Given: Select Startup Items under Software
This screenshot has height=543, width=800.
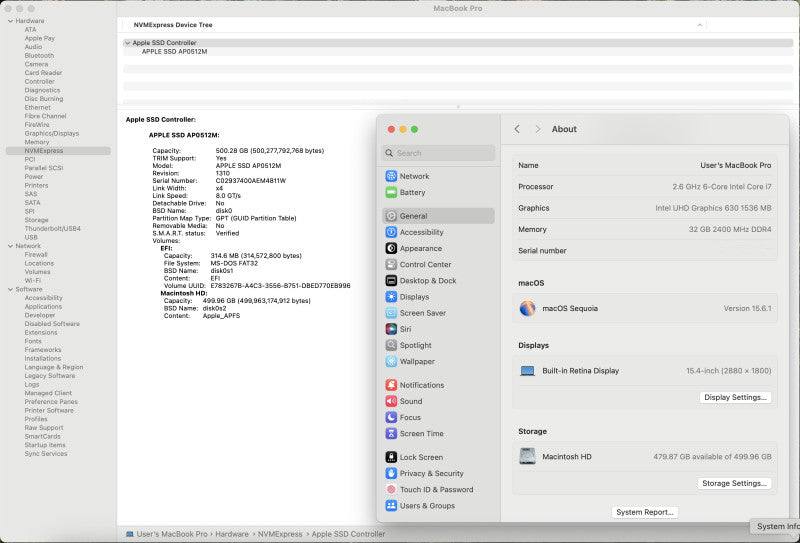Looking at the screenshot, I should (x=45, y=445).
